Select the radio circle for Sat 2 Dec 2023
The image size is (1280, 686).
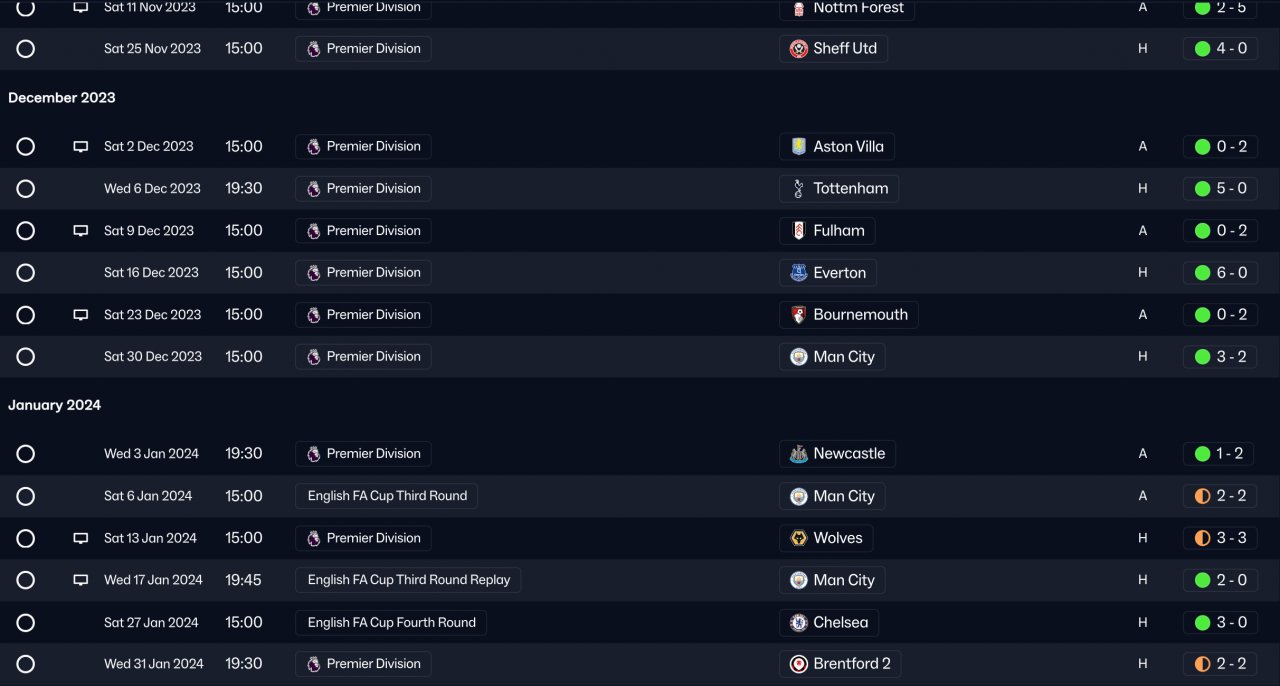[26, 147]
